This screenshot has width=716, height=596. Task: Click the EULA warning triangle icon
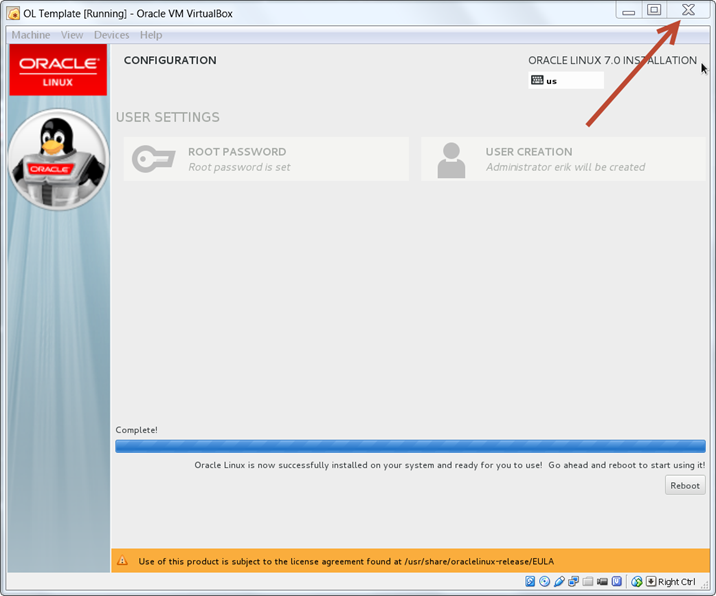122,560
